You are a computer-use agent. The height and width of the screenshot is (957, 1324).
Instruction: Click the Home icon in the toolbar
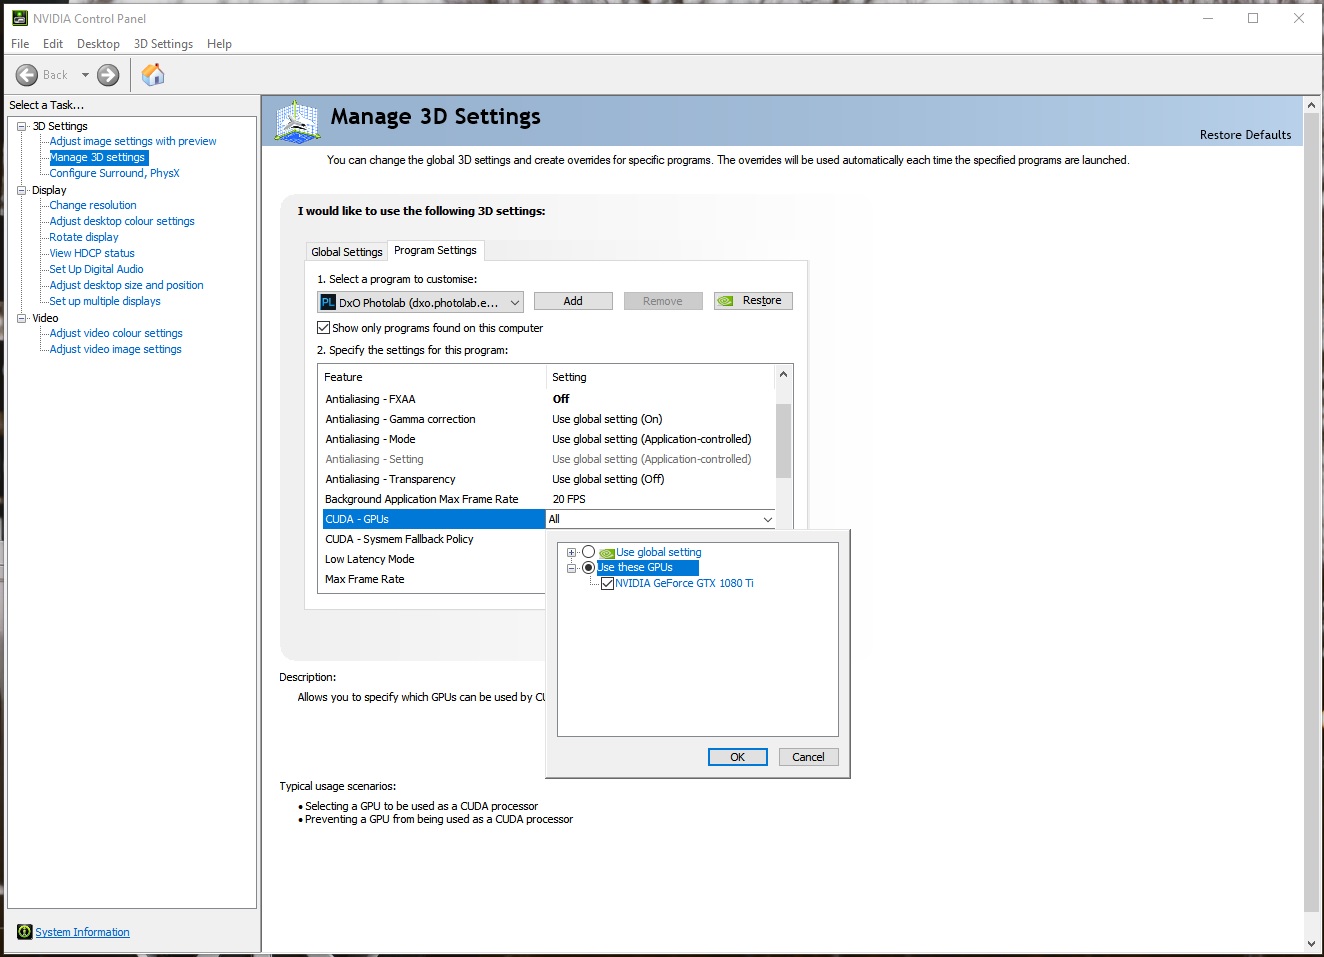153,75
